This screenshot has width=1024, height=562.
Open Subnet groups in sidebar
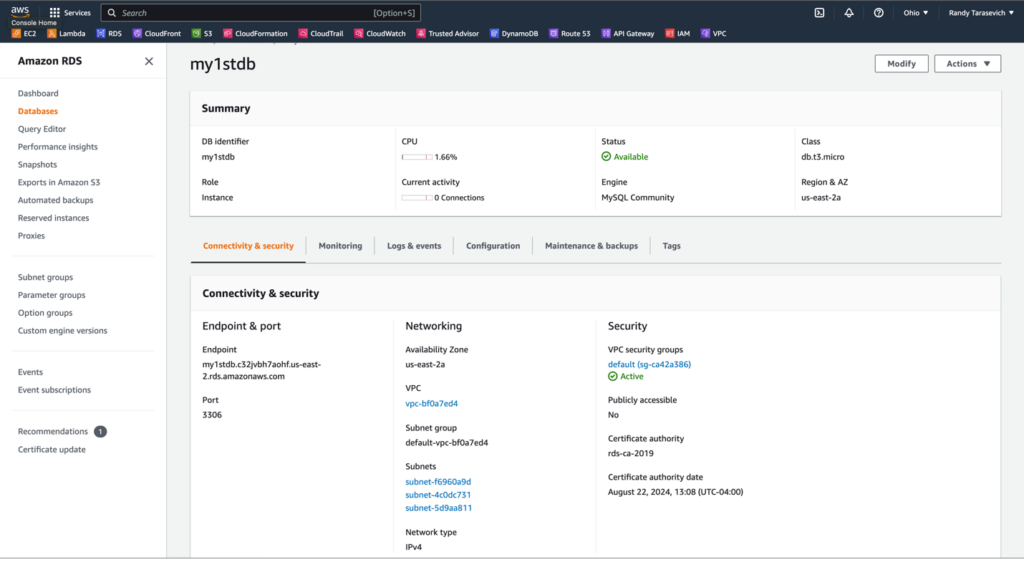[45, 277]
